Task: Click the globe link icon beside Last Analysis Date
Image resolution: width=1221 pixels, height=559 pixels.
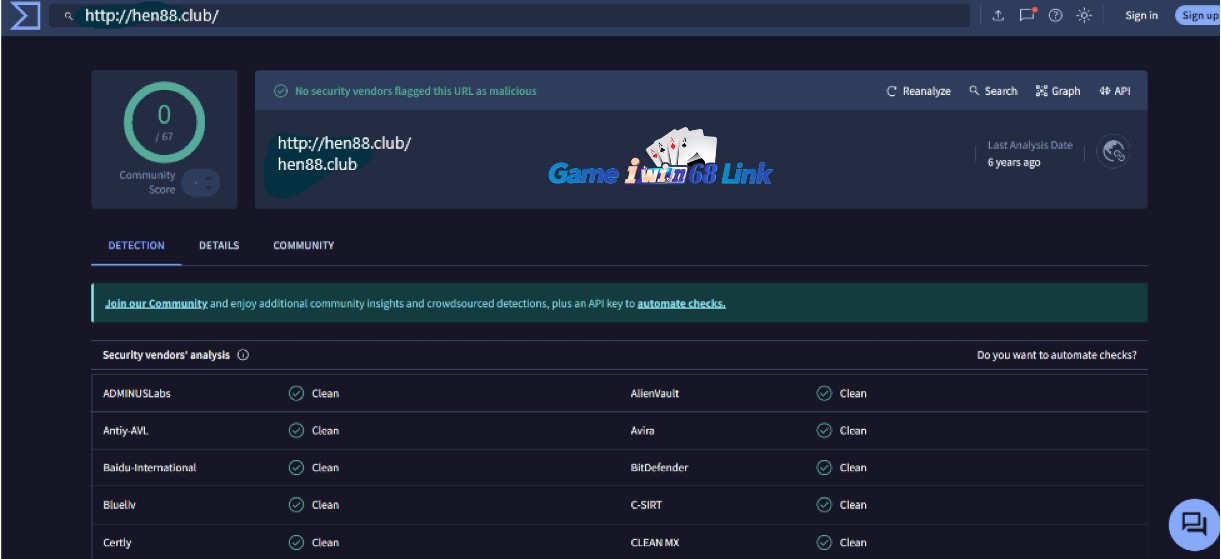Action: coord(1113,152)
